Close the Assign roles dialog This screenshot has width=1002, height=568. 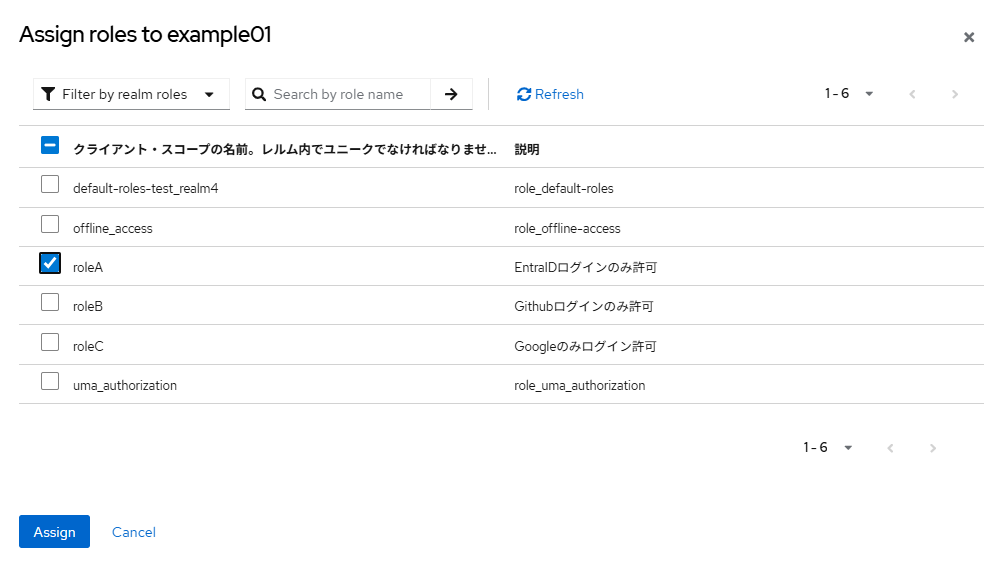pyautogui.click(x=969, y=37)
